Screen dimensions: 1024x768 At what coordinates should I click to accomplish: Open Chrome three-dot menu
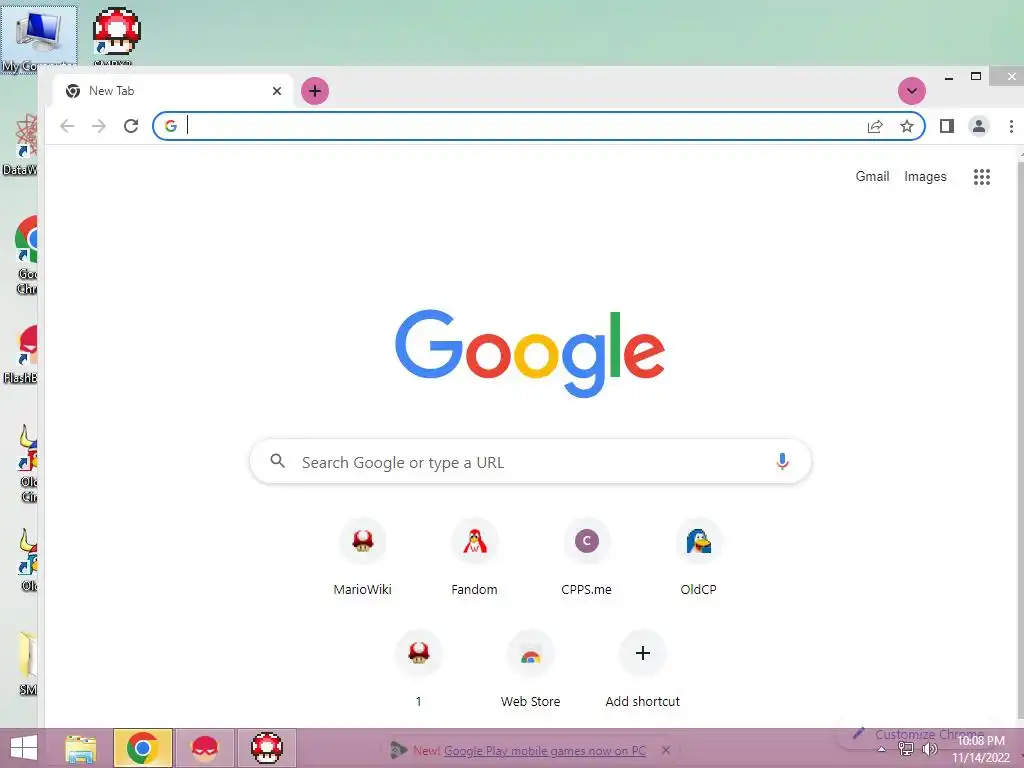[1011, 126]
